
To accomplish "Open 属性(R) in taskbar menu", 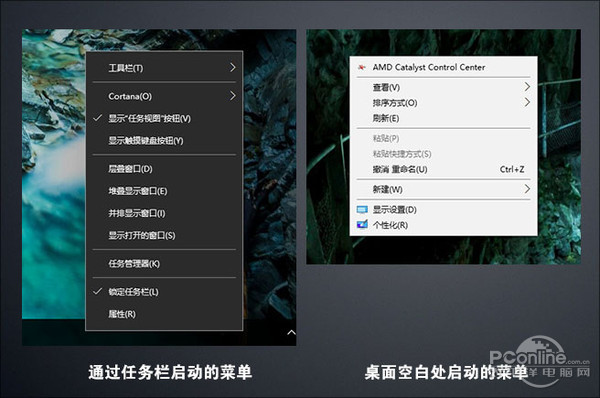I will pyautogui.click(x=164, y=314).
